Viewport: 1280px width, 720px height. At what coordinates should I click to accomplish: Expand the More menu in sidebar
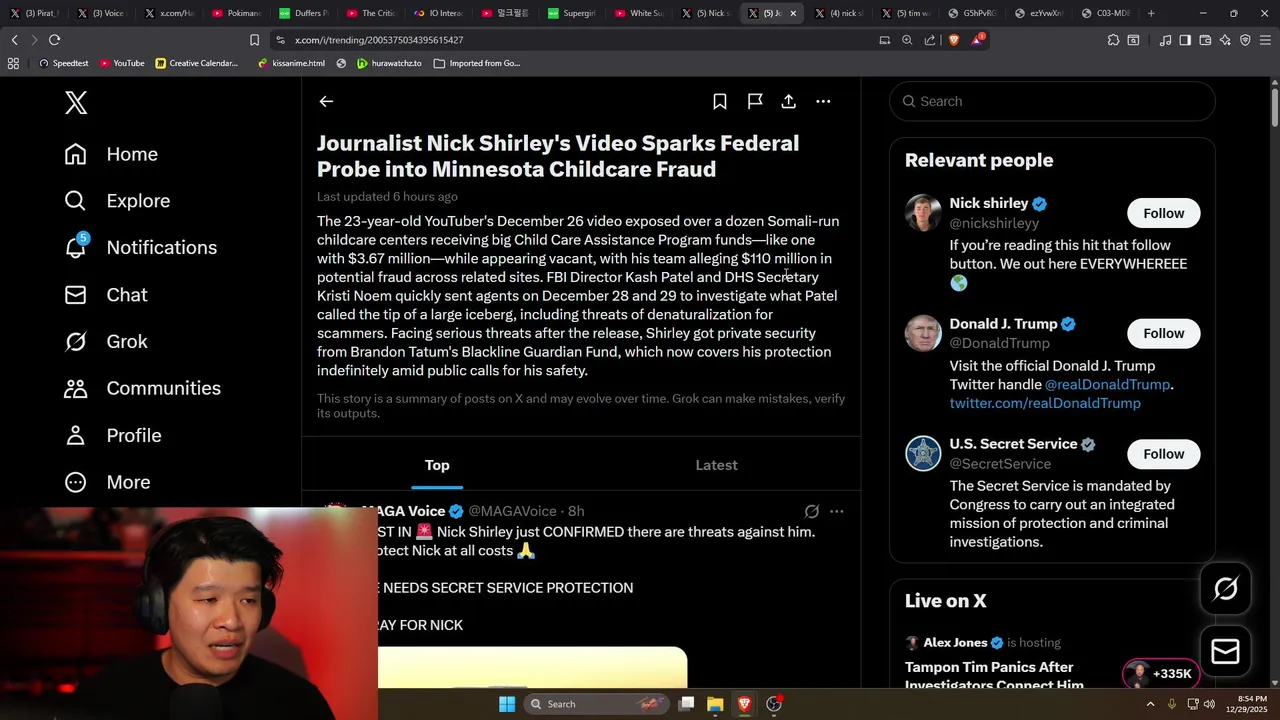click(107, 482)
